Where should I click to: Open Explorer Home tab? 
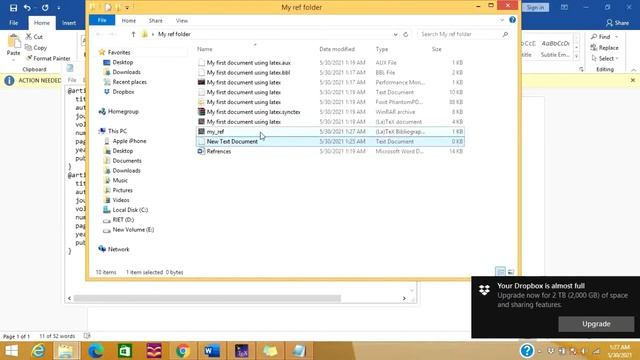(129, 20)
